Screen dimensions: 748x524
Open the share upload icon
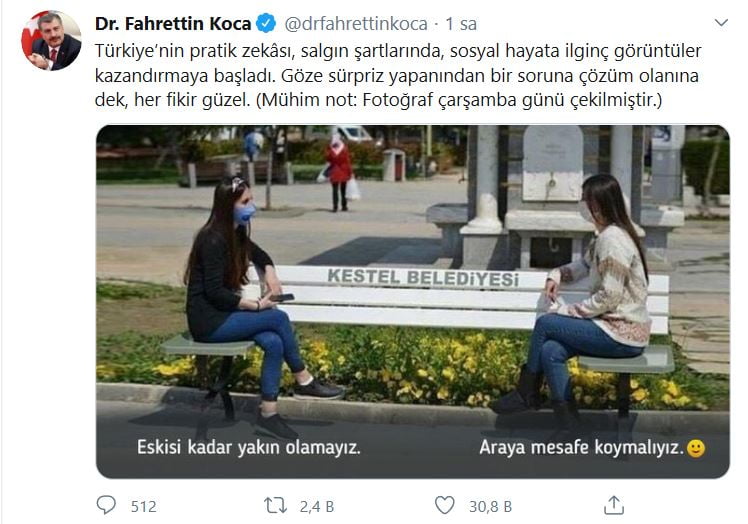click(614, 505)
